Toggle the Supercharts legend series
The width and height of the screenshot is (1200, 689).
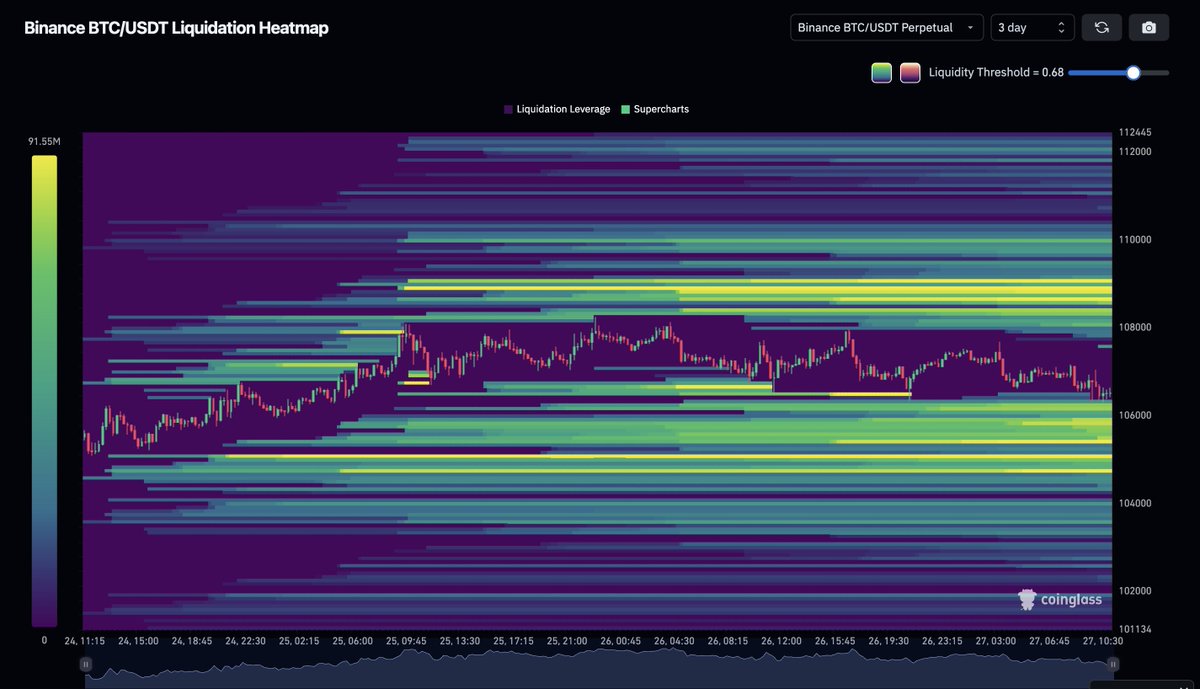655,109
